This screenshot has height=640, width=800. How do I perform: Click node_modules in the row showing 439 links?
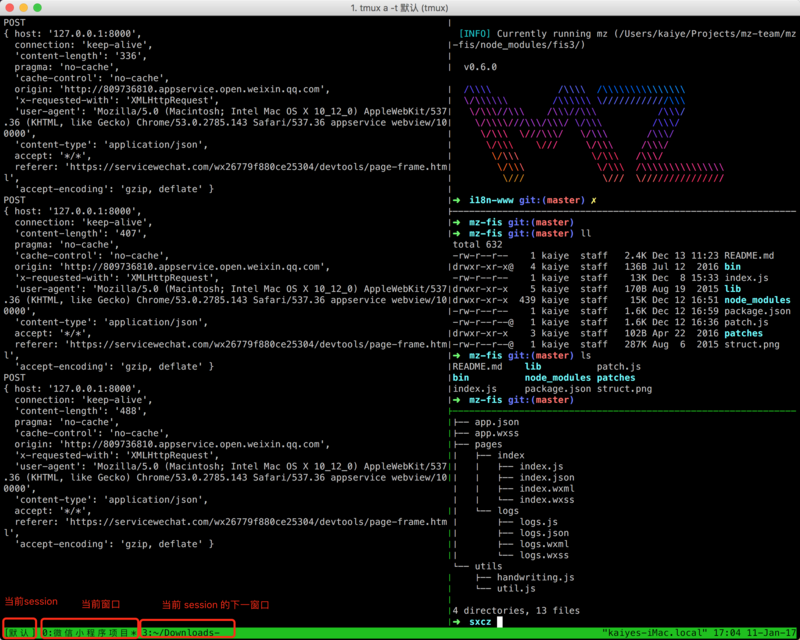757,300
